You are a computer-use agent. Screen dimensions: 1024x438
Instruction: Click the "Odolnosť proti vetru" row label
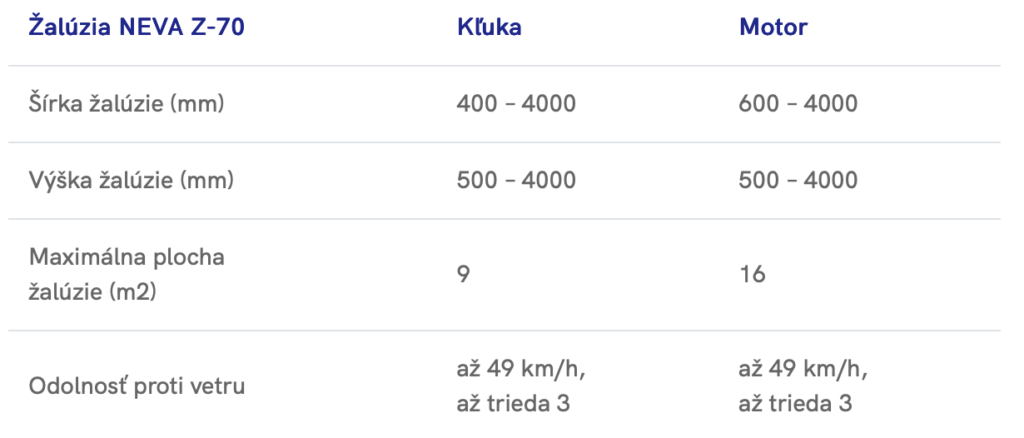(135, 386)
